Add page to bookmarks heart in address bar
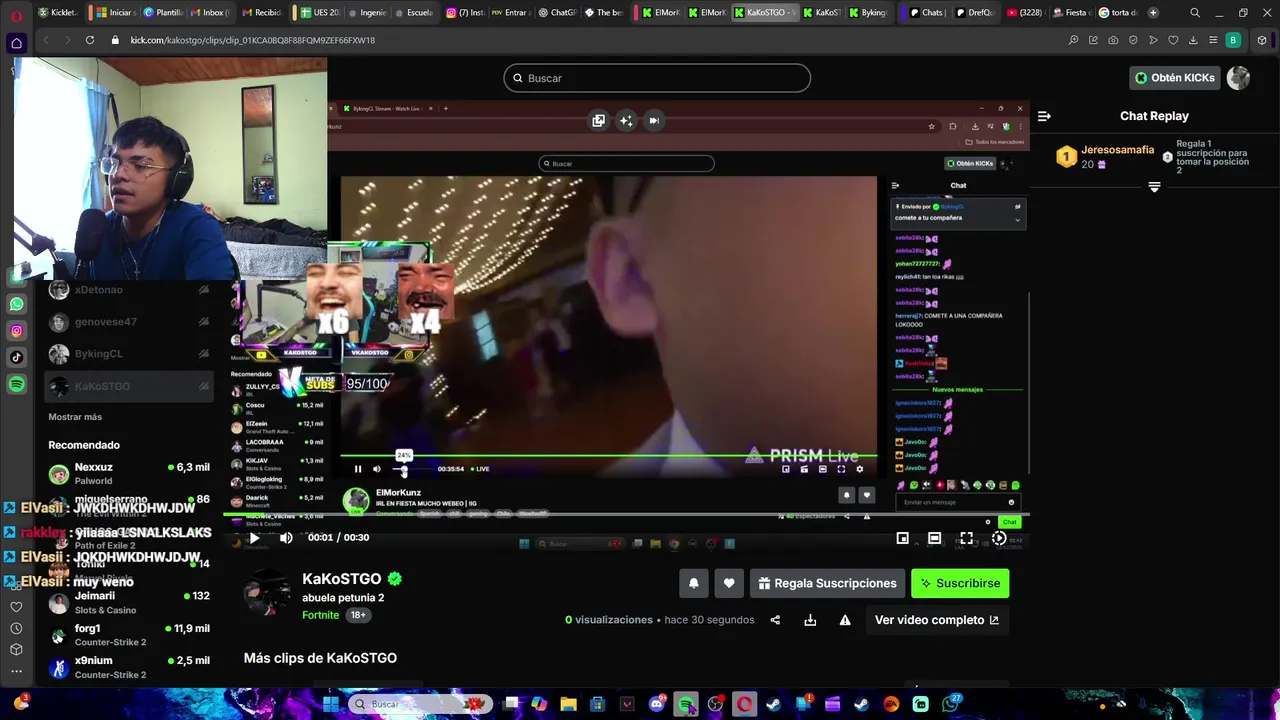Screen dimensions: 1280x720 point(1173,40)
